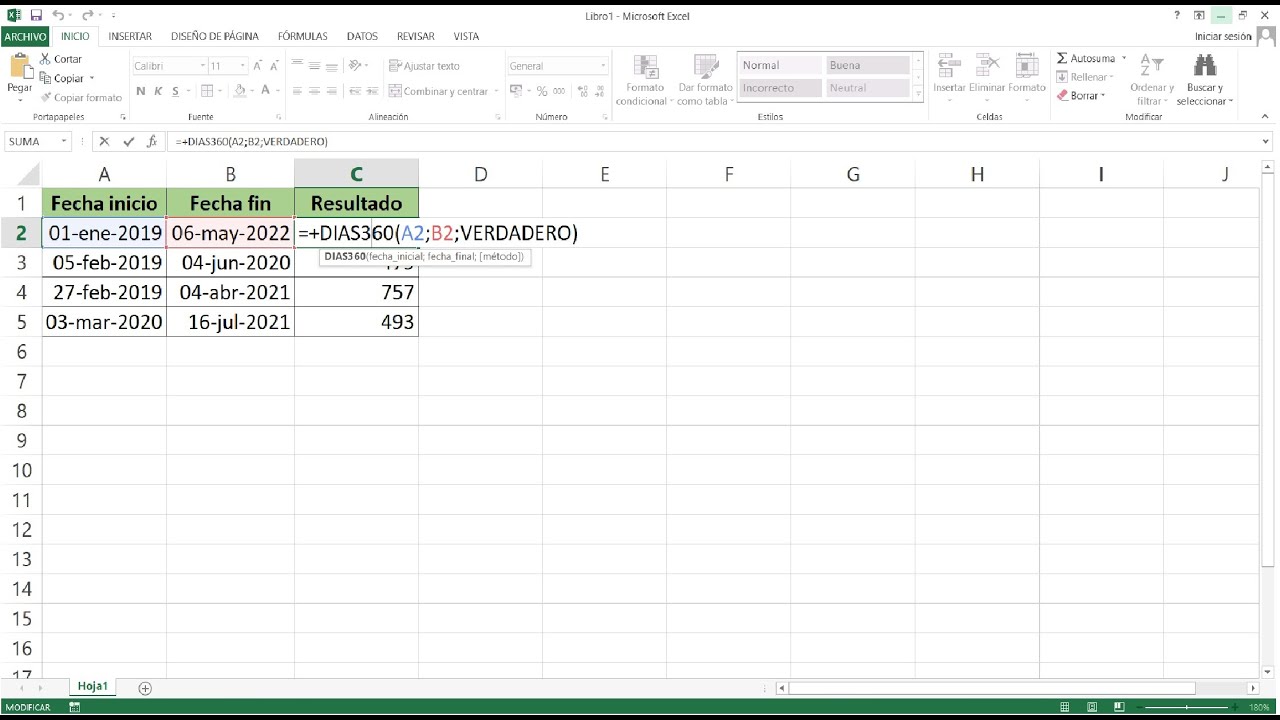Image resolution: width=1280 pixels, height=720 pixels.
Task: Open the SUMA name box dropdown
Action: pos(64,142)
